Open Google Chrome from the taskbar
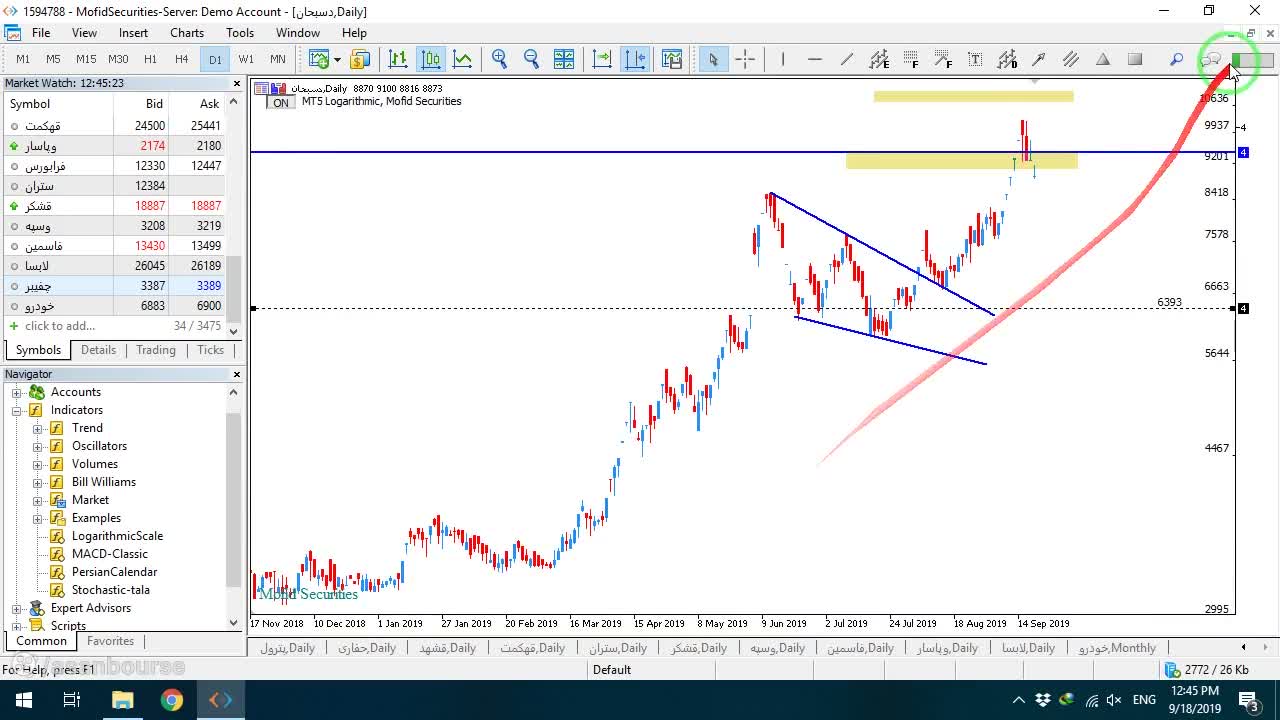The height and width of the screenshot is (720, 1280). pos(172,700)
